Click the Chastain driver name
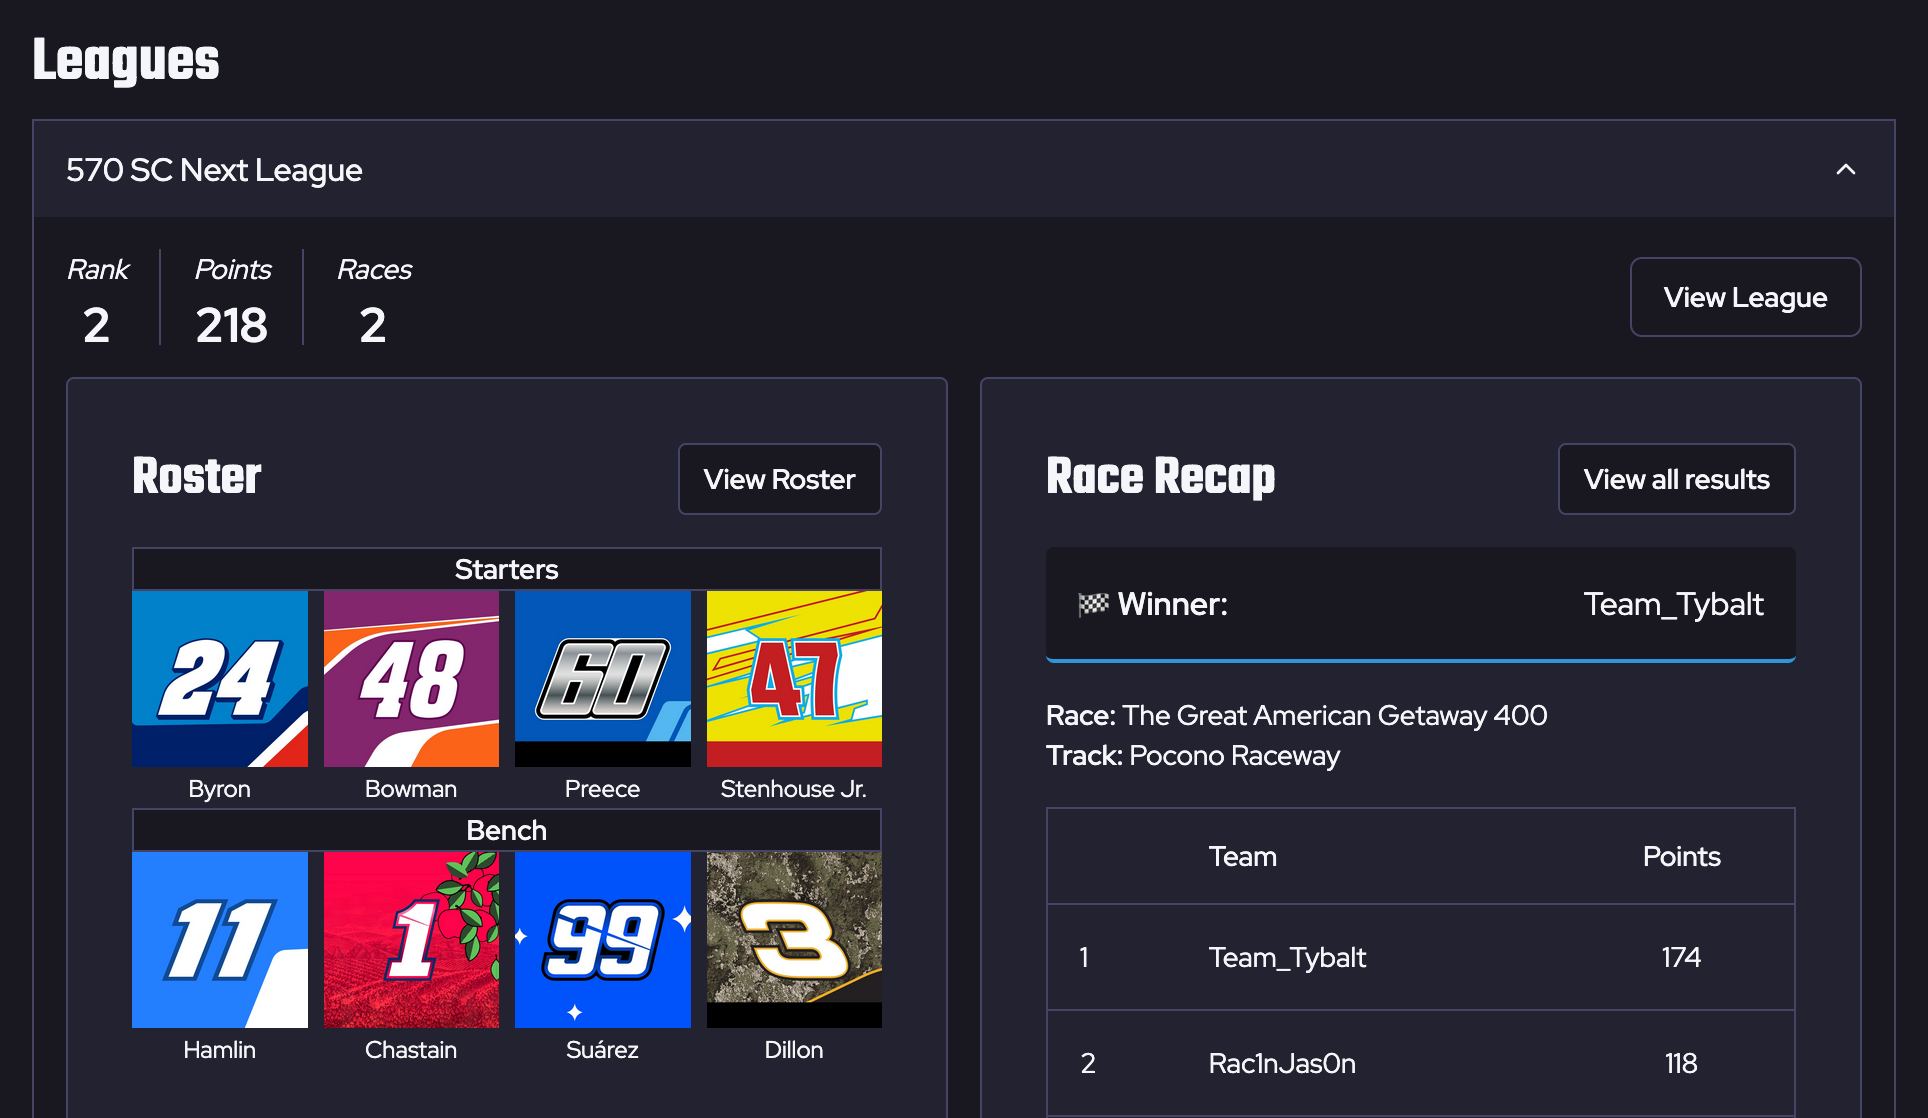Viewport: 1928px width, 1118px height. 411,1050
